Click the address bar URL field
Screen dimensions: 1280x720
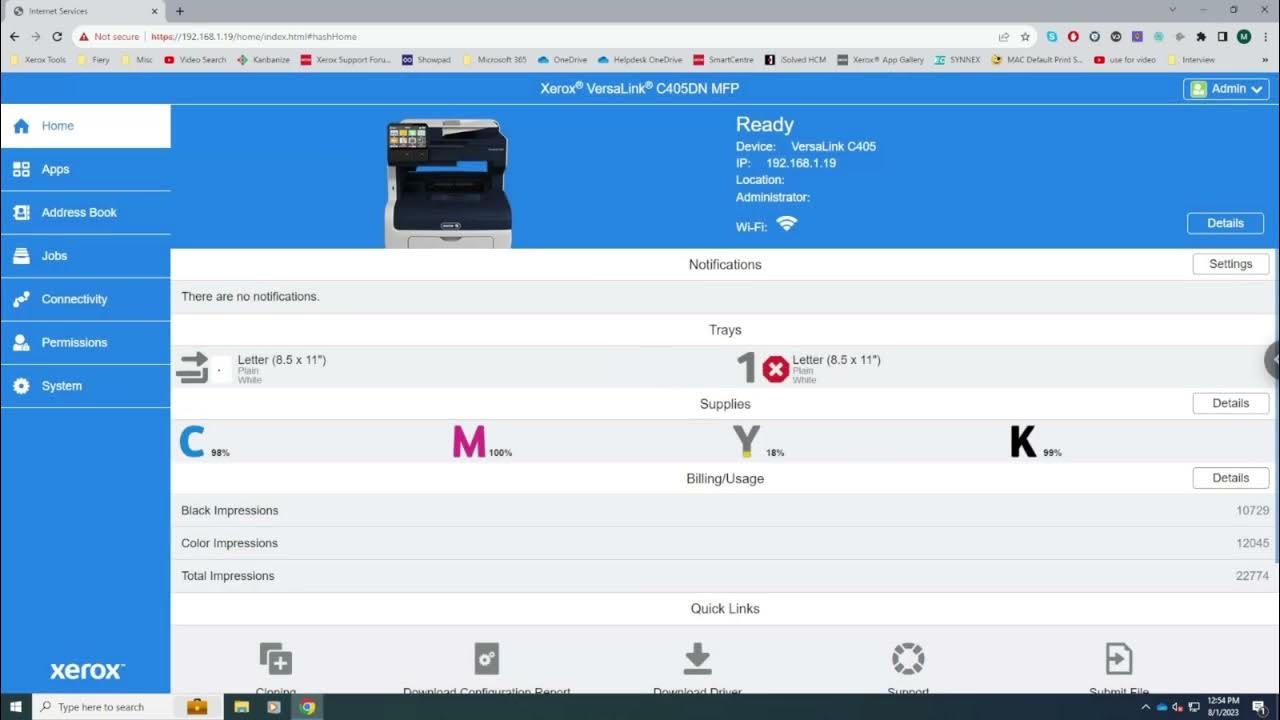570,36
